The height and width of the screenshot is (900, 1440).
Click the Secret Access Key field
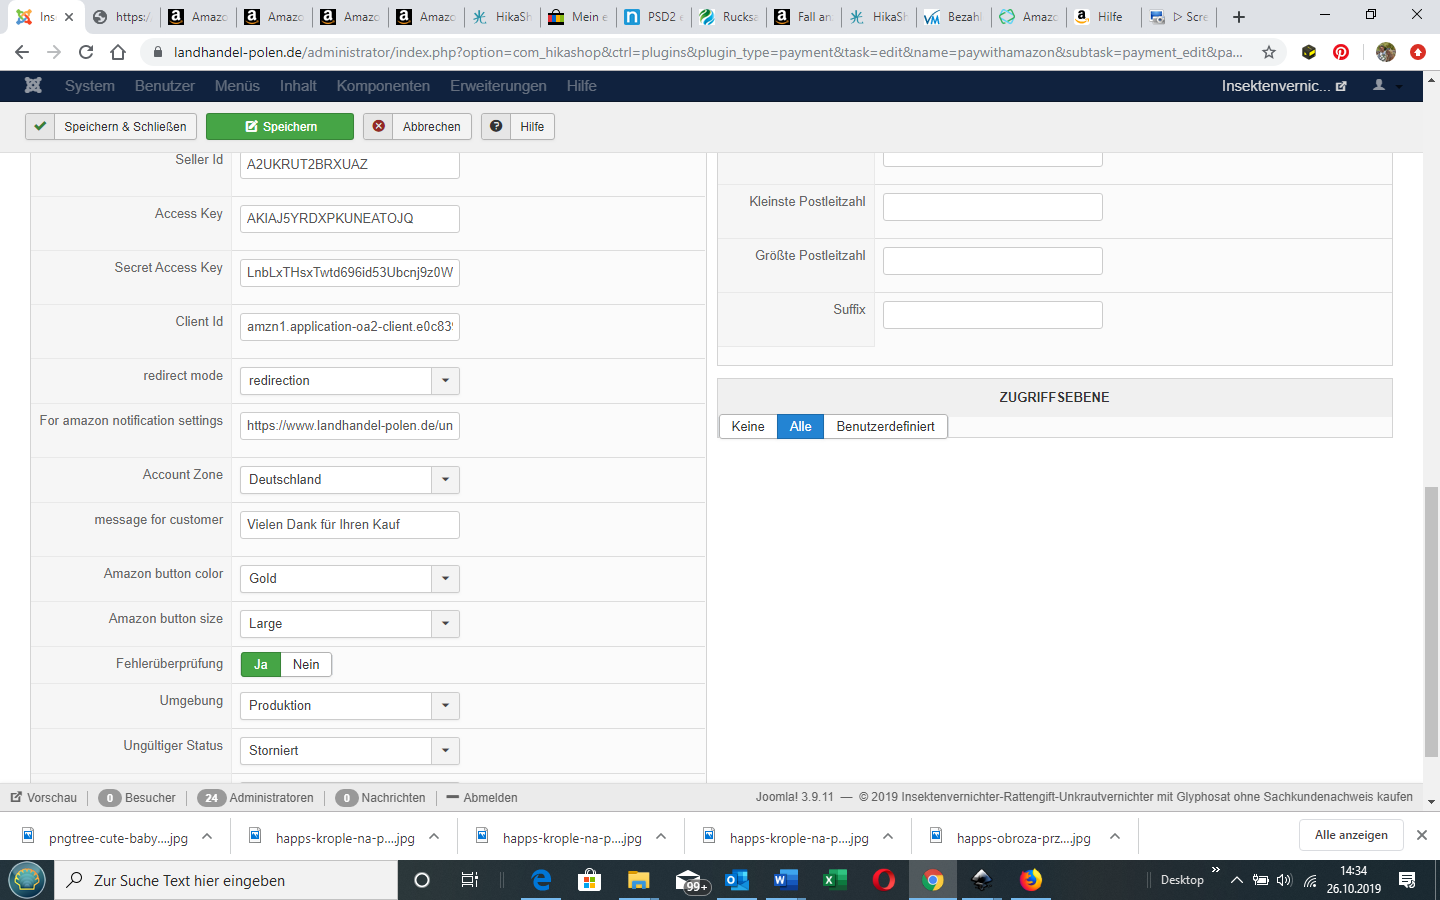point(350,273)
